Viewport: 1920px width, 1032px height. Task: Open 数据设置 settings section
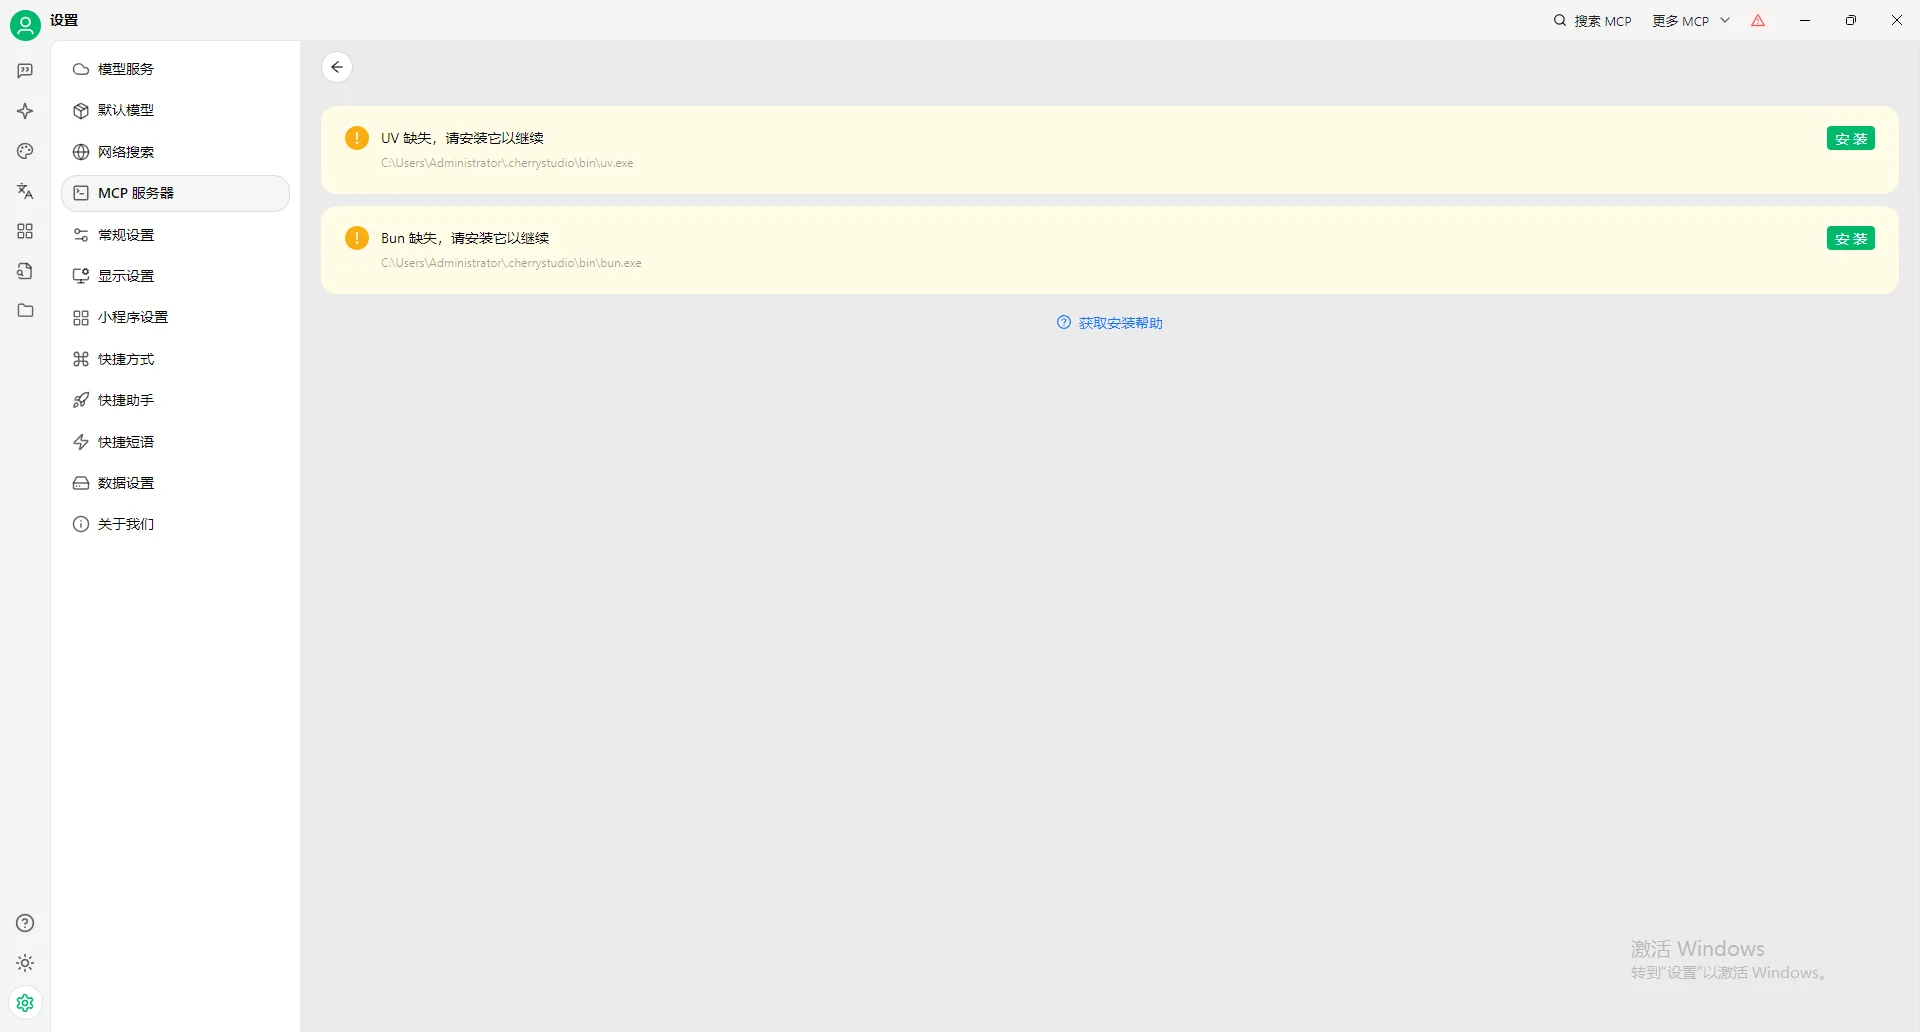pyautogui.click(x=126, y=483)
